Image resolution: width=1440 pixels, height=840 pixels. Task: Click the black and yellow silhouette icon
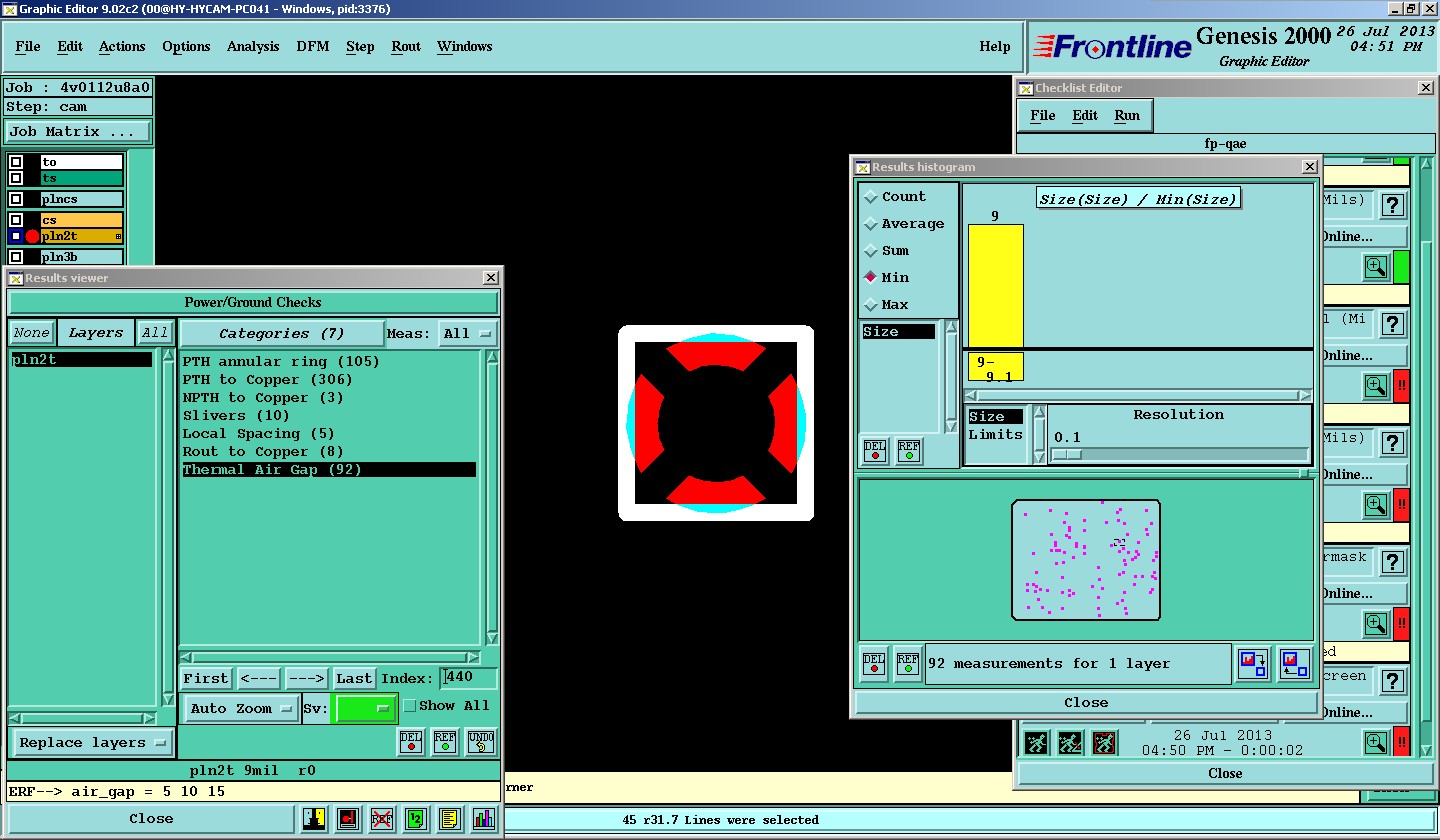point(315,819)
